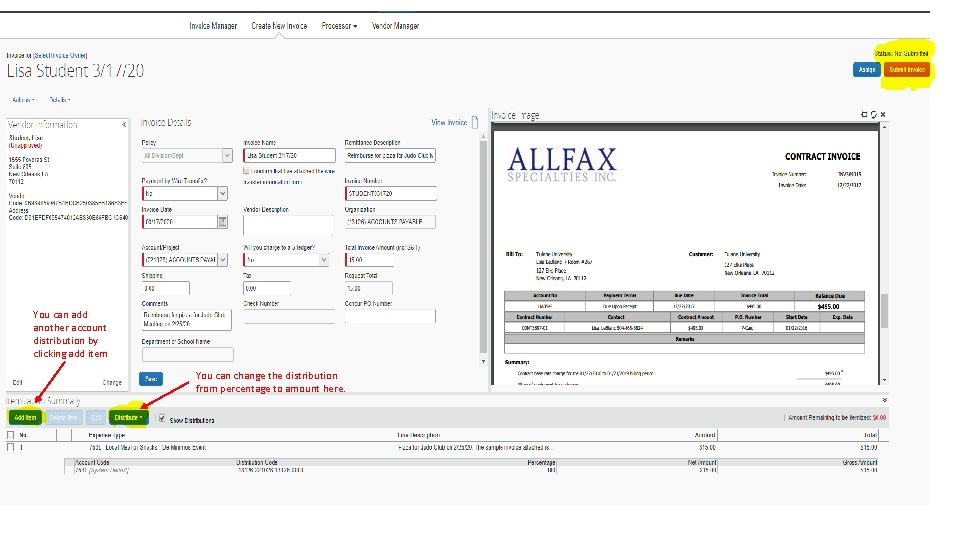Open the Processor menu
This screenshot has height=540, width=960.
(339, 26)
